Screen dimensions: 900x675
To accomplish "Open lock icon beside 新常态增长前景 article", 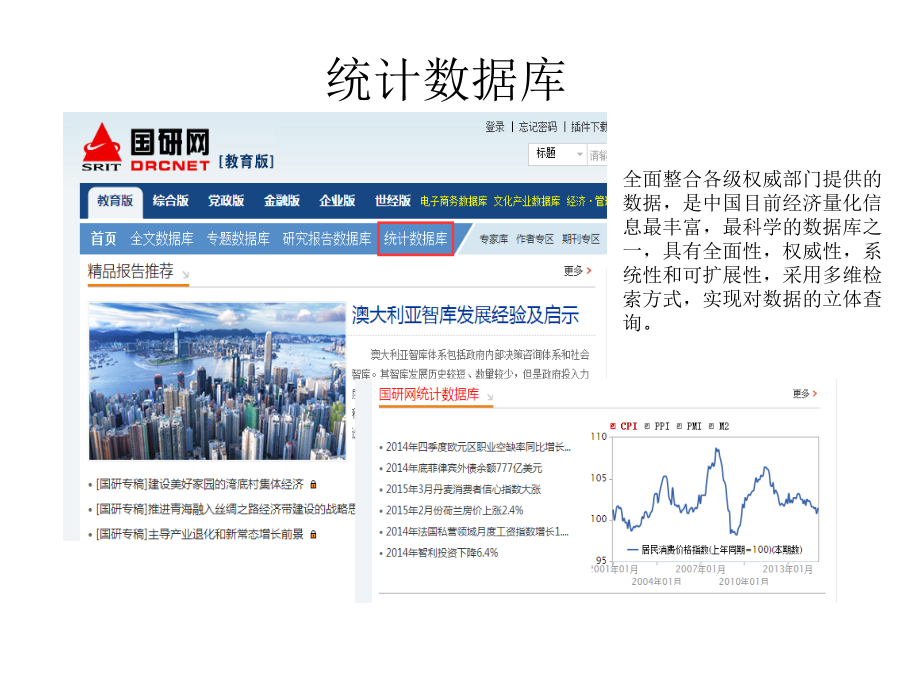I will (313, 534).
